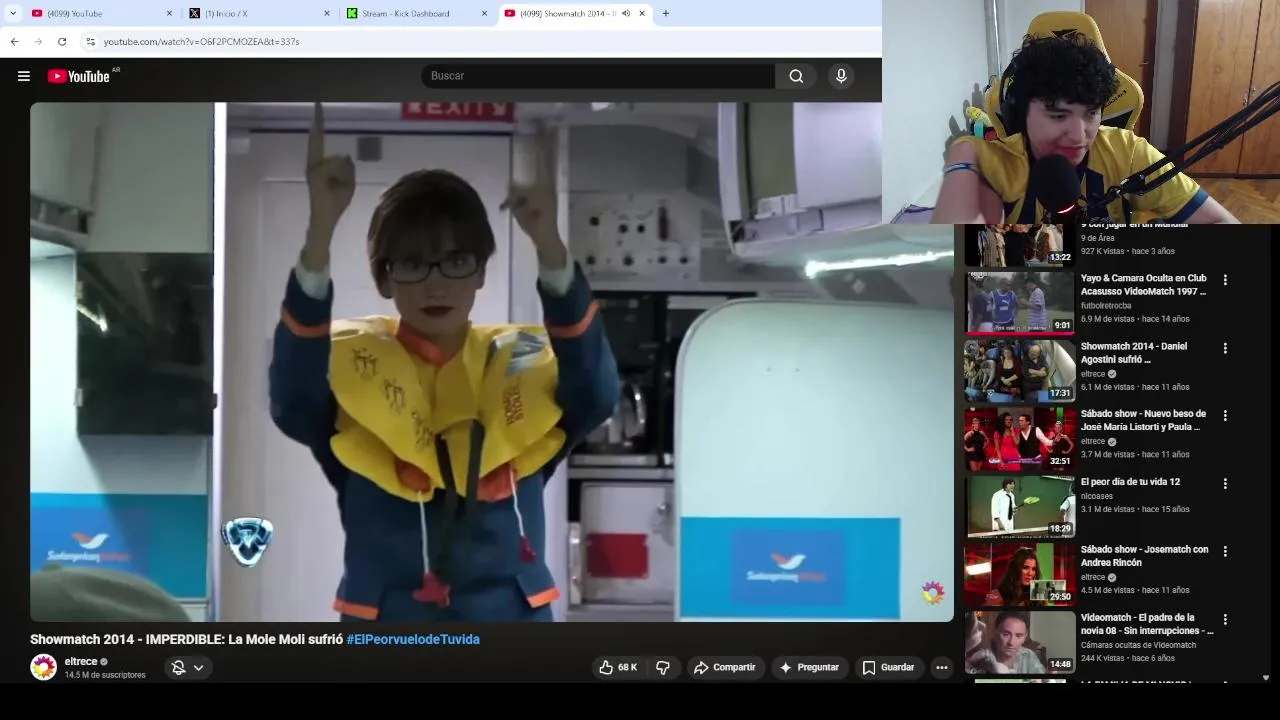Open title Videomatch - El padre de la novia 08

click(x=1147, y=624)
